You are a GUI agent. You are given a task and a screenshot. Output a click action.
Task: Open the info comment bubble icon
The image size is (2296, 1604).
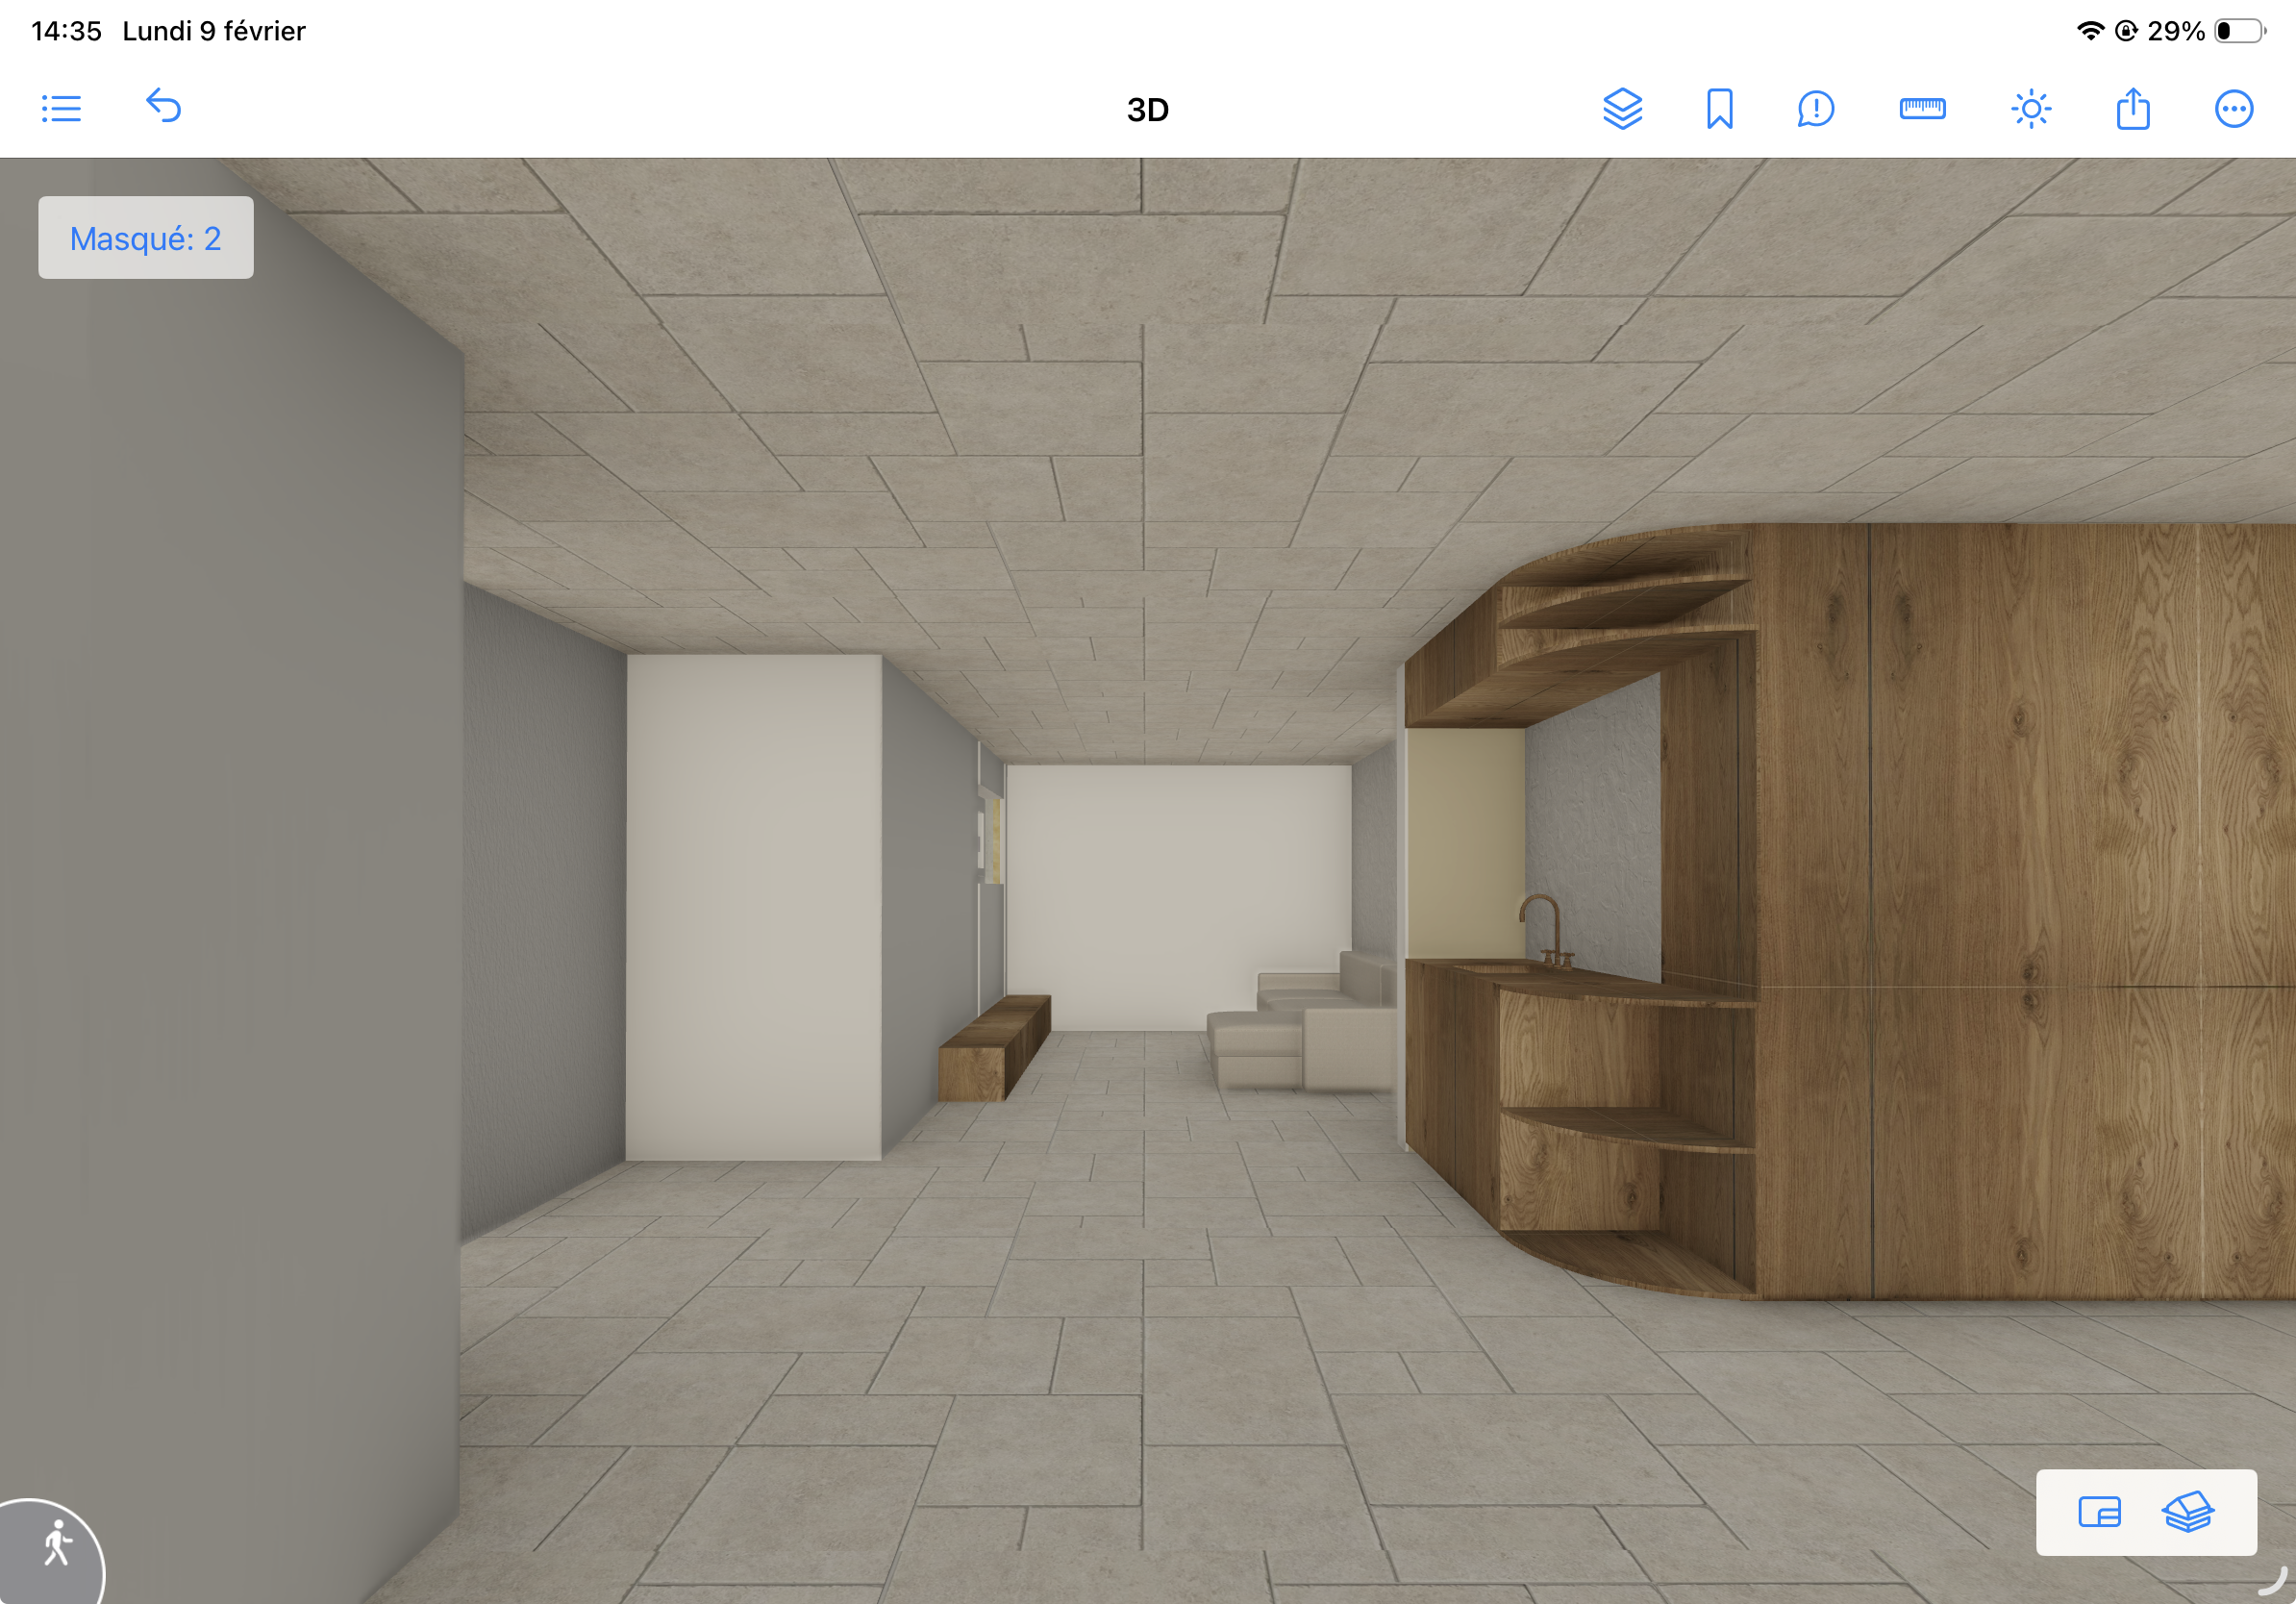point(1815,109)
